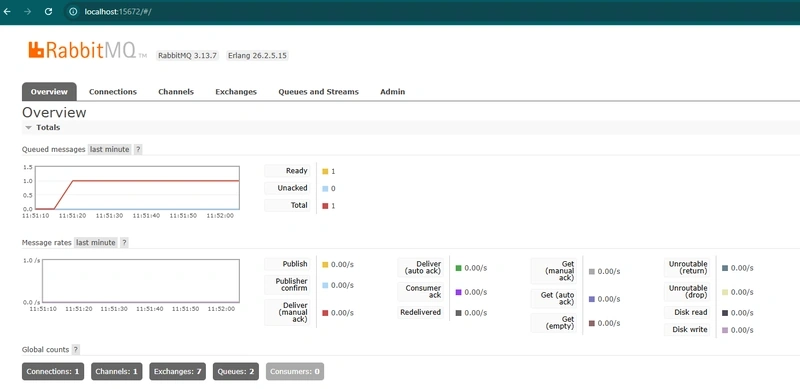The height and width of the screenshot is (389, 800).
Task: Open help for Global counts
Action: click(76, 350)
